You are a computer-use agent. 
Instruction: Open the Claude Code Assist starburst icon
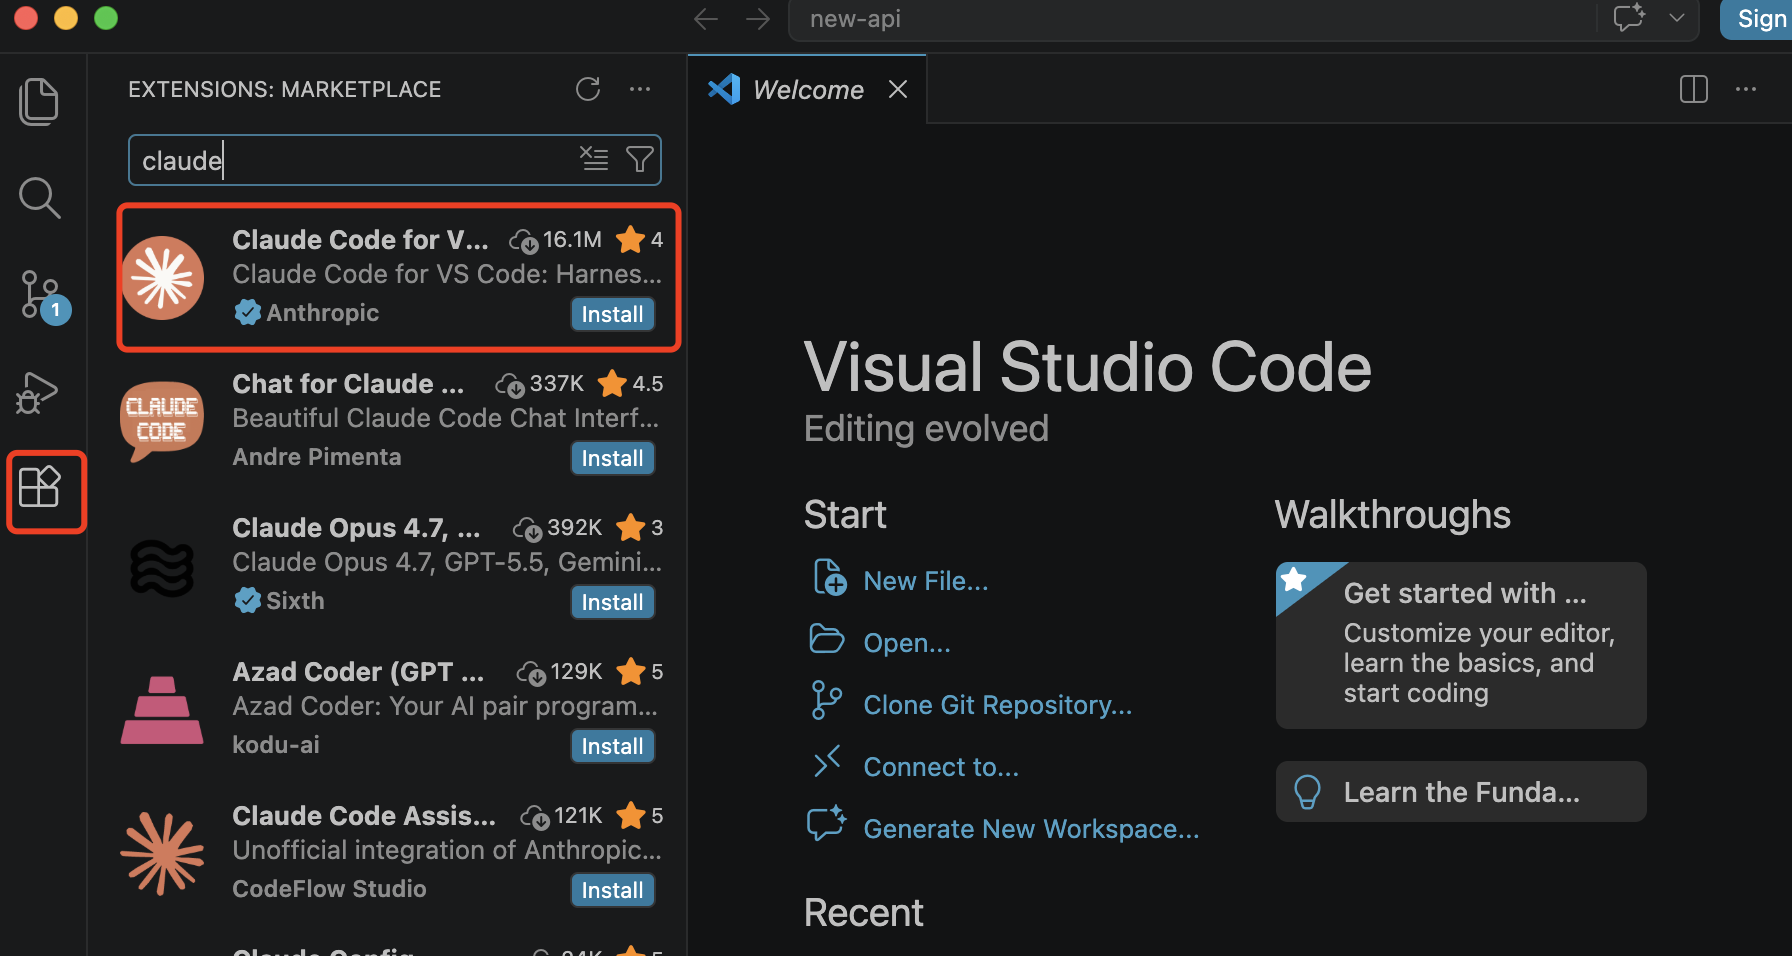pyautogui.click(x=162, y=853)
